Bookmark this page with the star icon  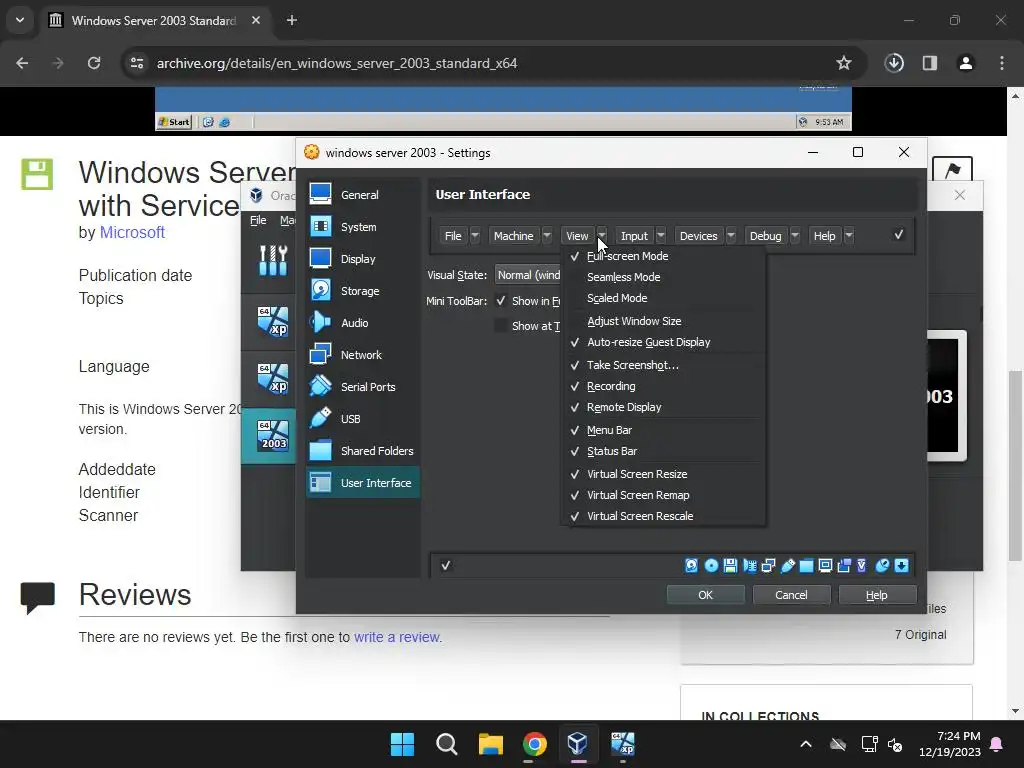coord(844,63)
